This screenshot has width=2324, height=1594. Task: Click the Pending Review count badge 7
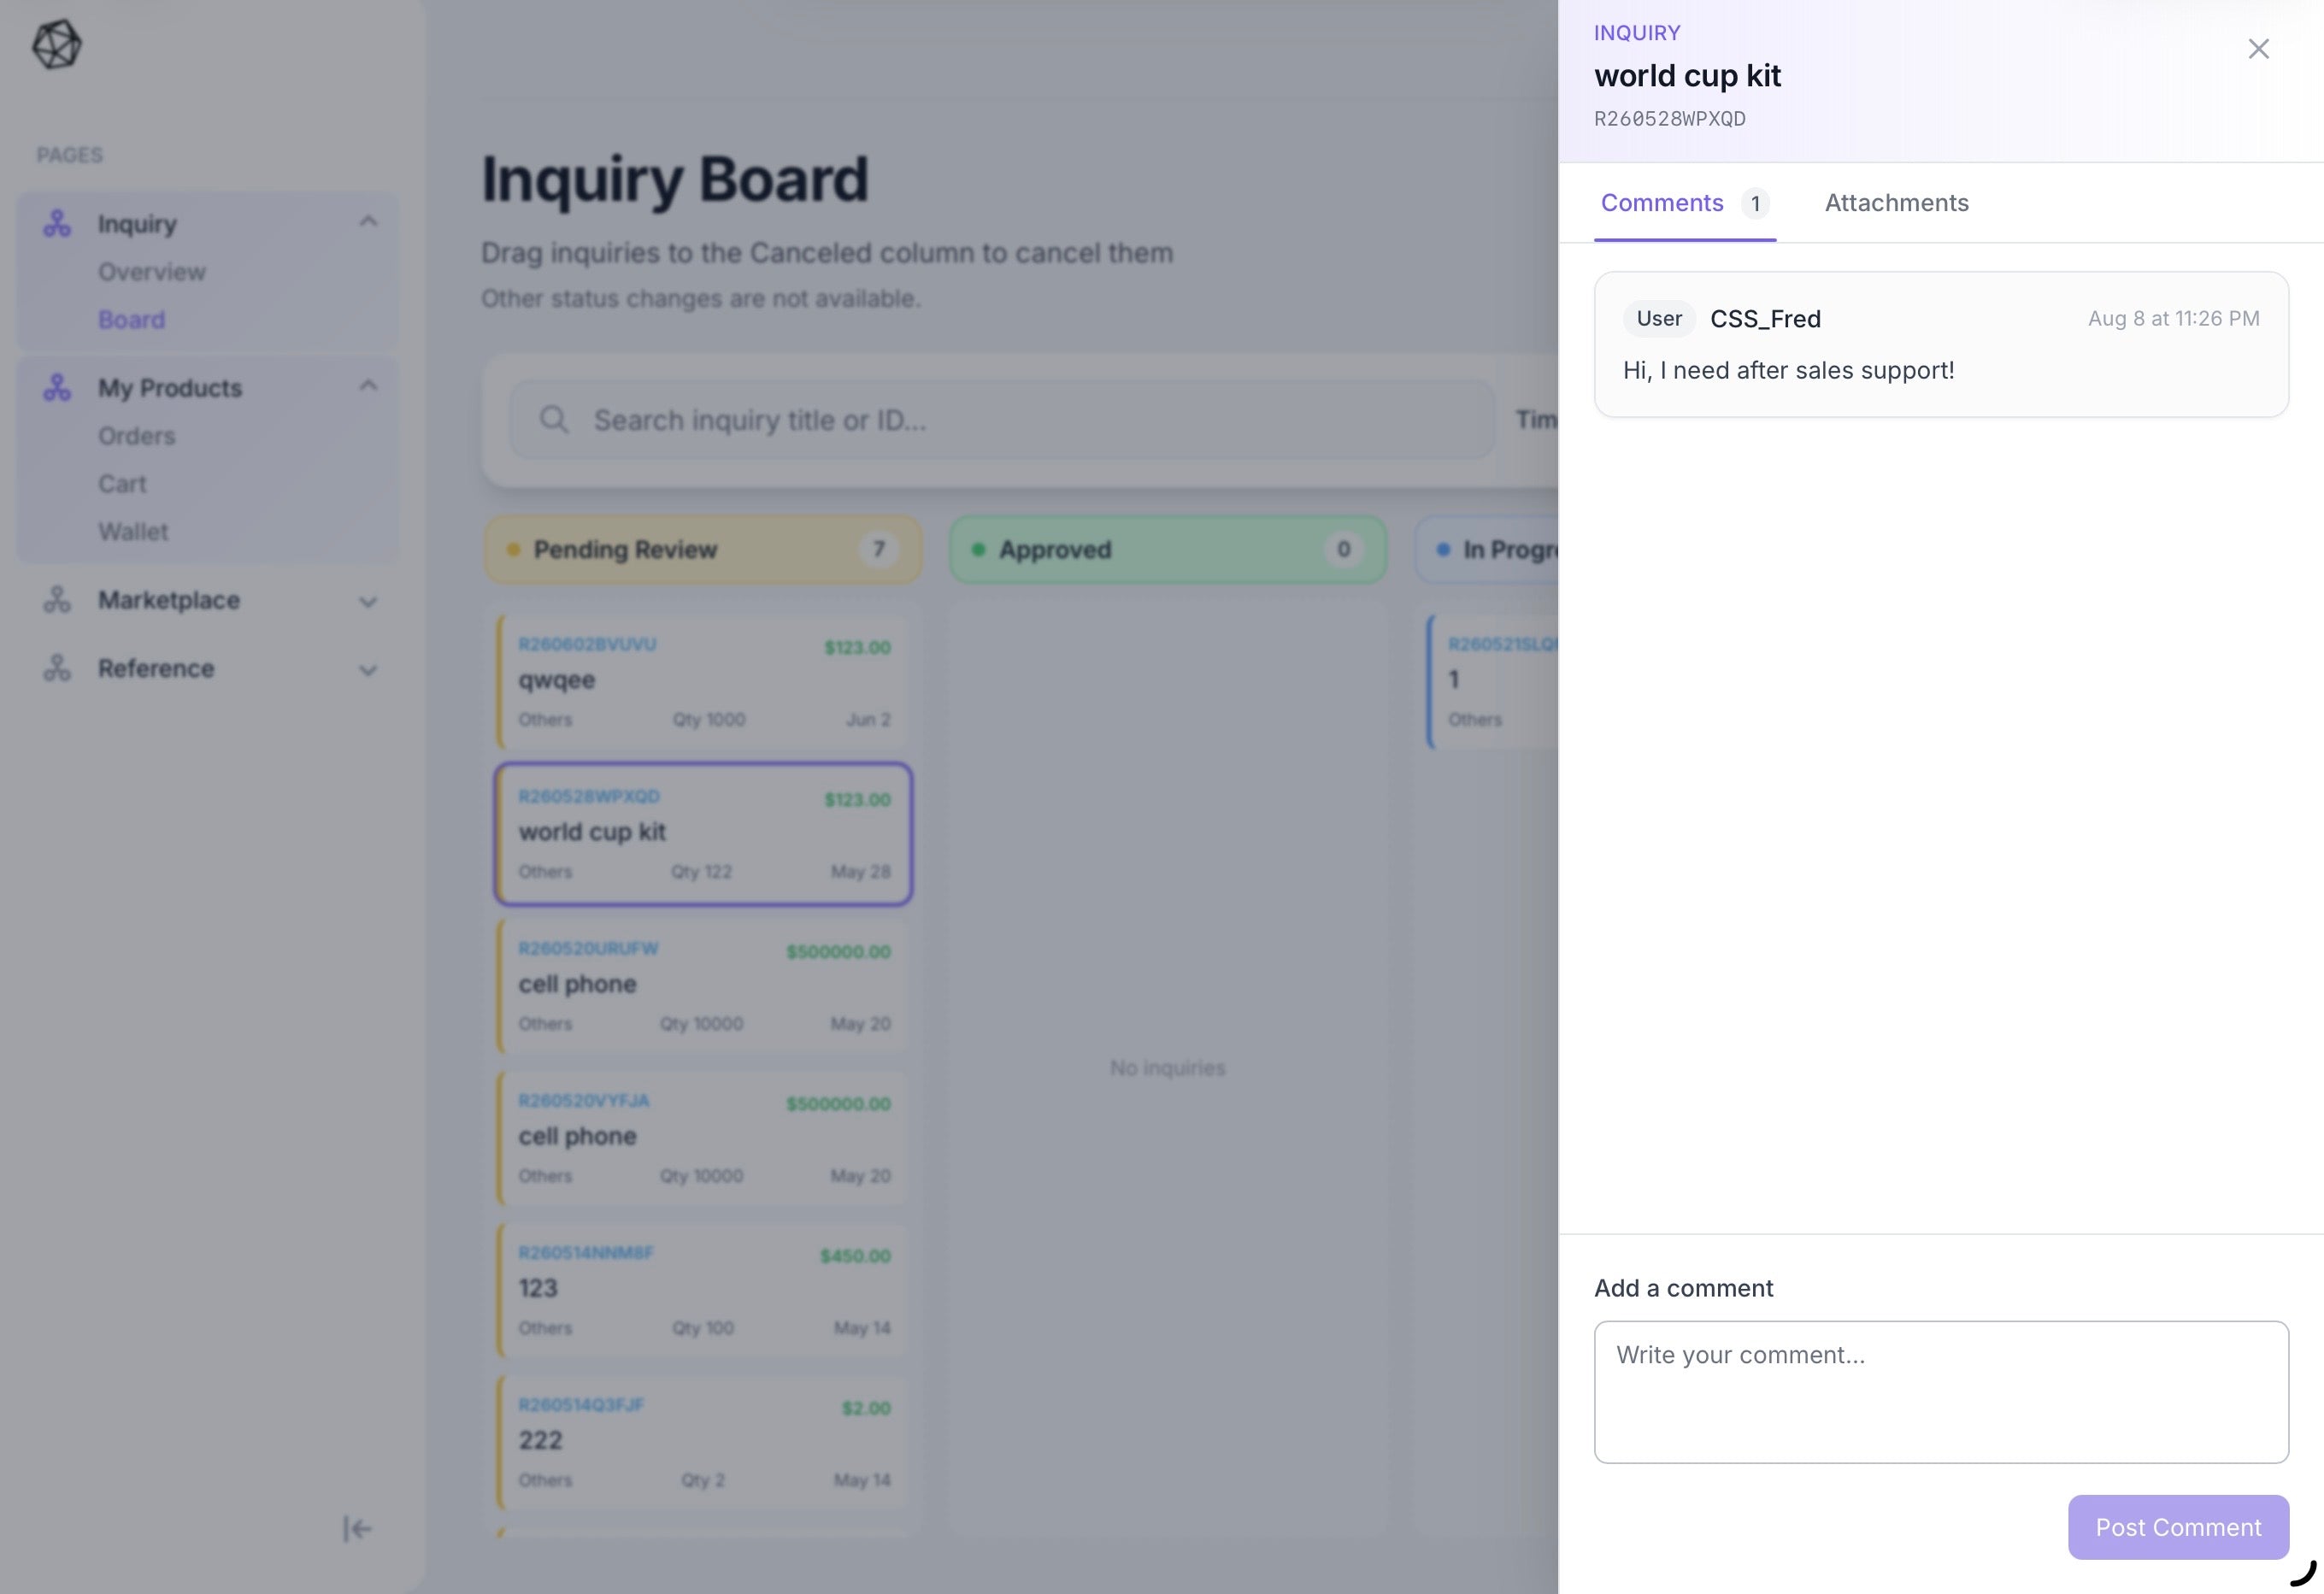coord(878,549)
